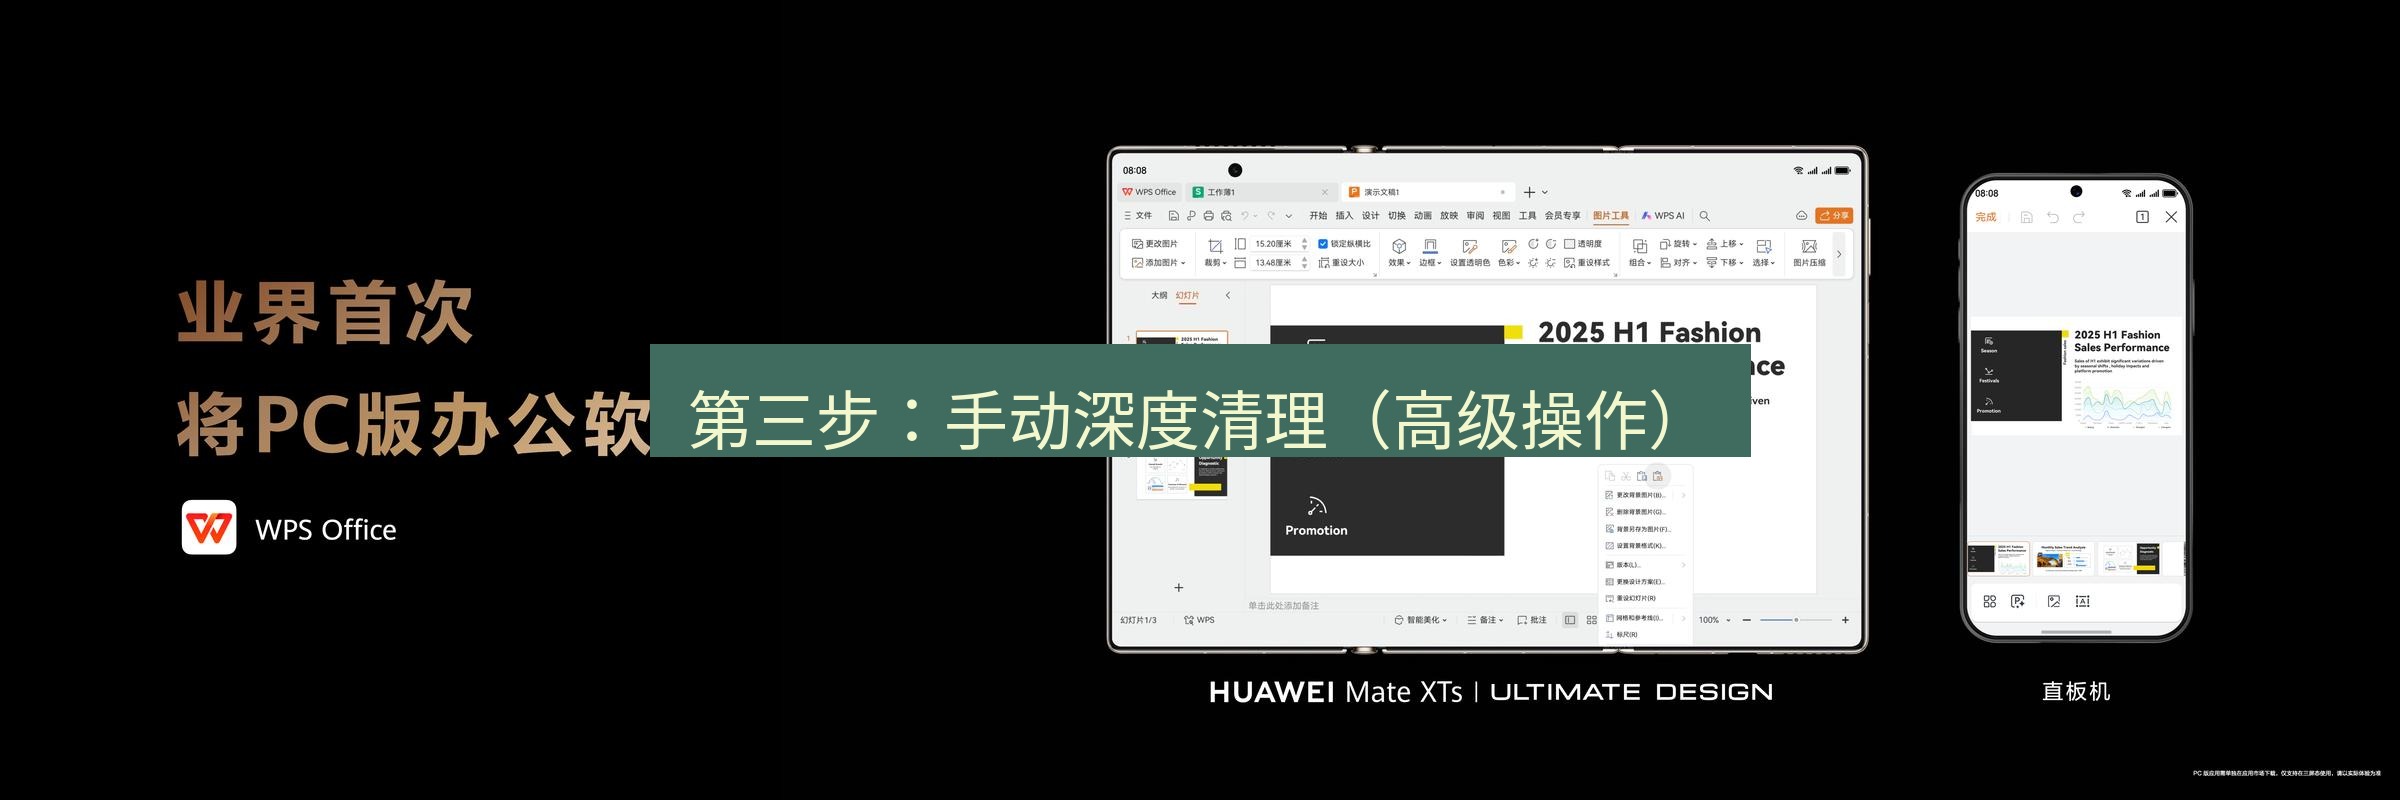
Task: Click the Reset Size (重设大小) icon
Action: tap(1324, 263)
